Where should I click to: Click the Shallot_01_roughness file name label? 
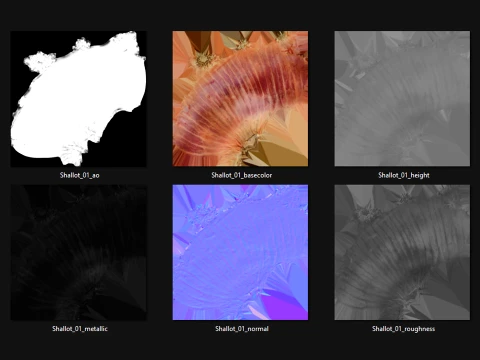(403, 329)
